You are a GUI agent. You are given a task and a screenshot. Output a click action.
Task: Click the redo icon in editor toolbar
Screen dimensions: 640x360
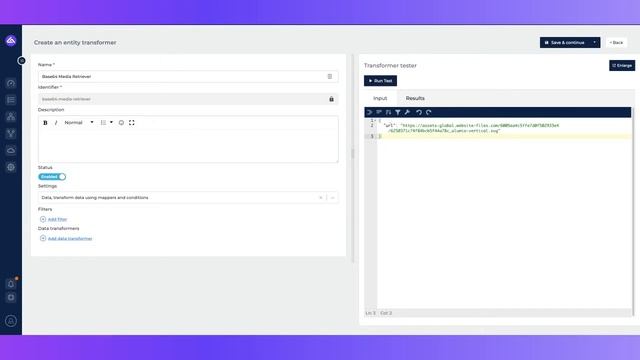429,112
